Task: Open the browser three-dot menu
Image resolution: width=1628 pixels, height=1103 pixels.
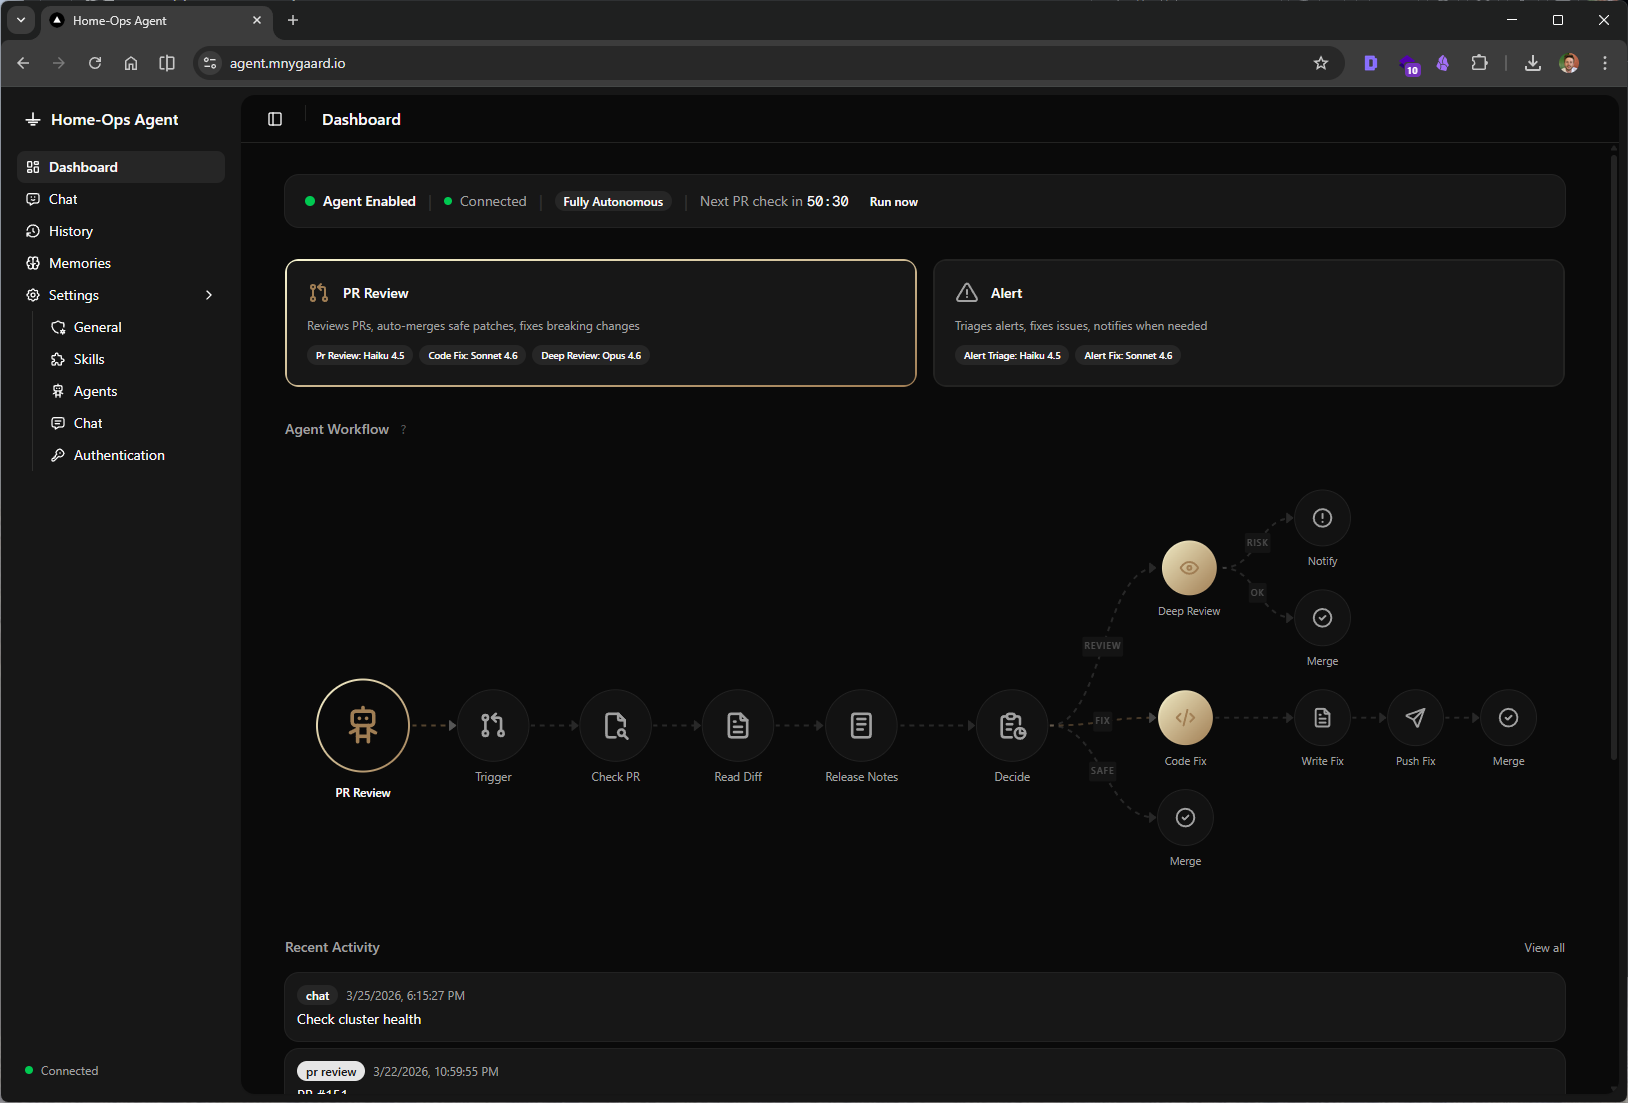Action: pyautogui.click(x=1605, y=63)
